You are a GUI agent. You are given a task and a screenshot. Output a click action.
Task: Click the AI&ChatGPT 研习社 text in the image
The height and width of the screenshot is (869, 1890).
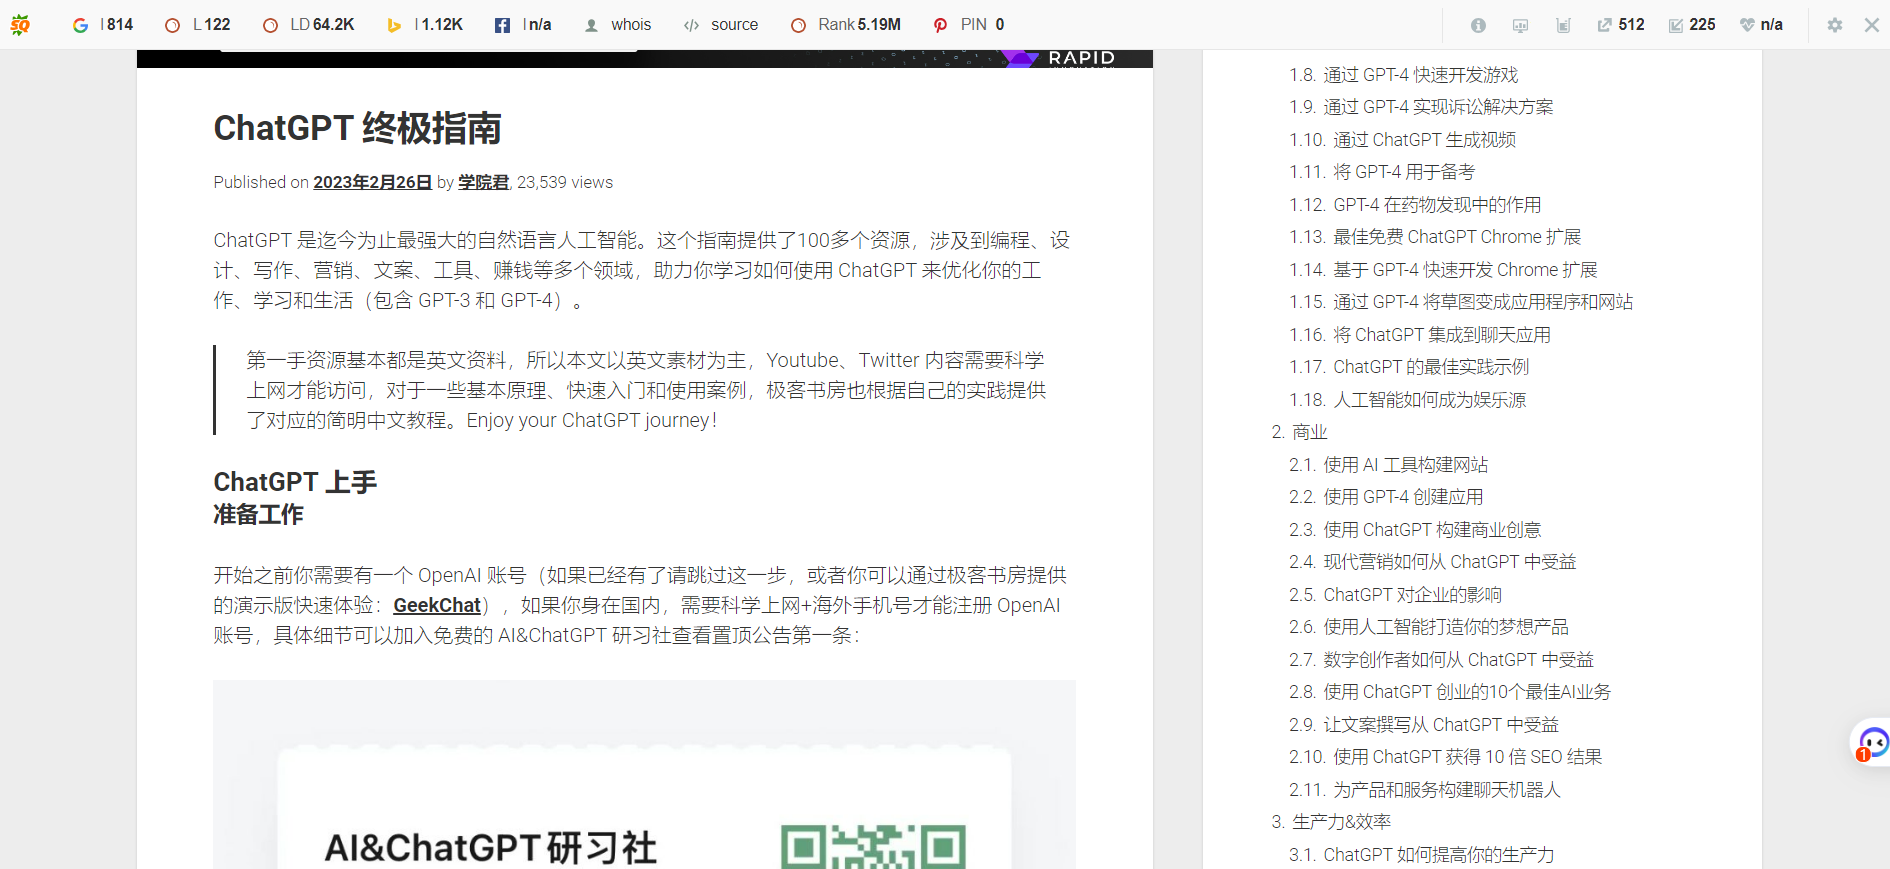pos(491,848)
